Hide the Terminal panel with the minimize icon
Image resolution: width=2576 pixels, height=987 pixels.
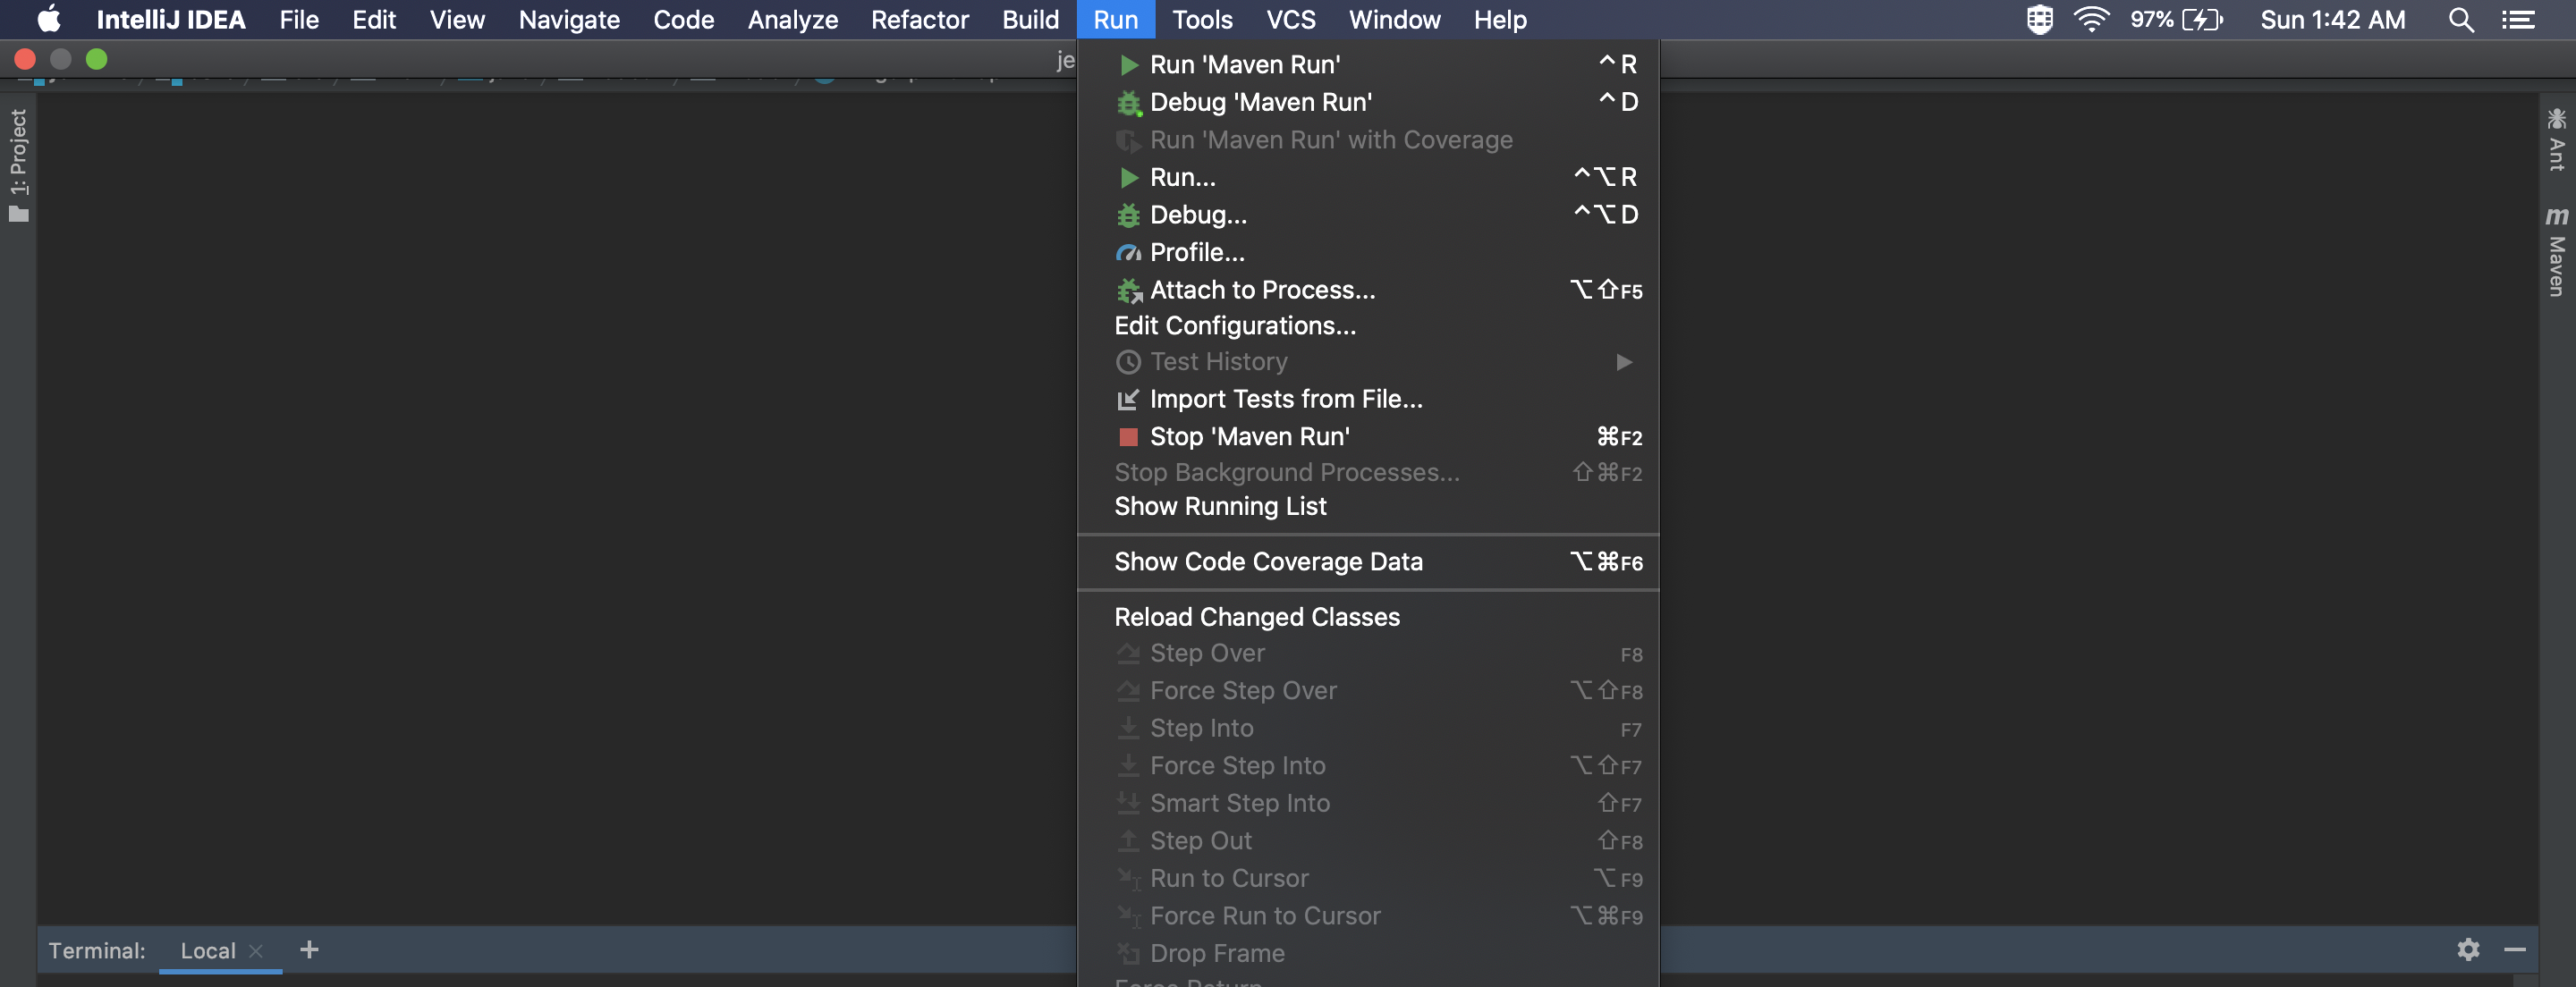click(2513, 950)
